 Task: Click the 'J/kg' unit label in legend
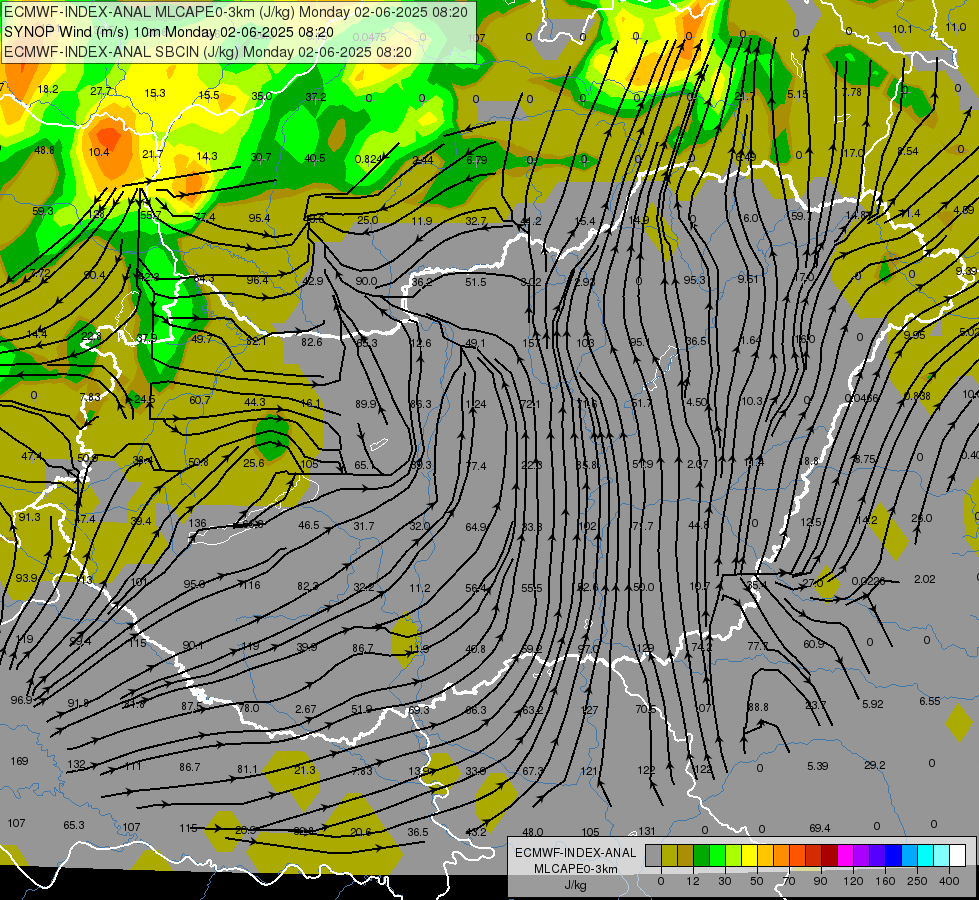click(x=575, y=885)
